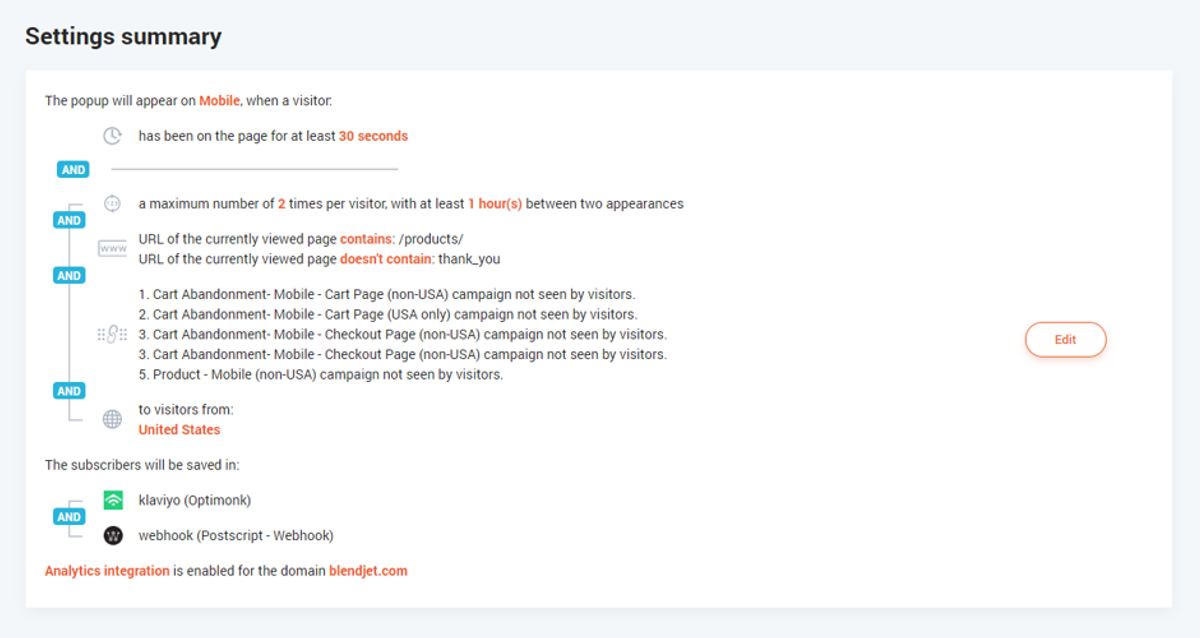Click the clock icon for time-on-page condition
Viewport: 1200px width, 638px height.
111,135
